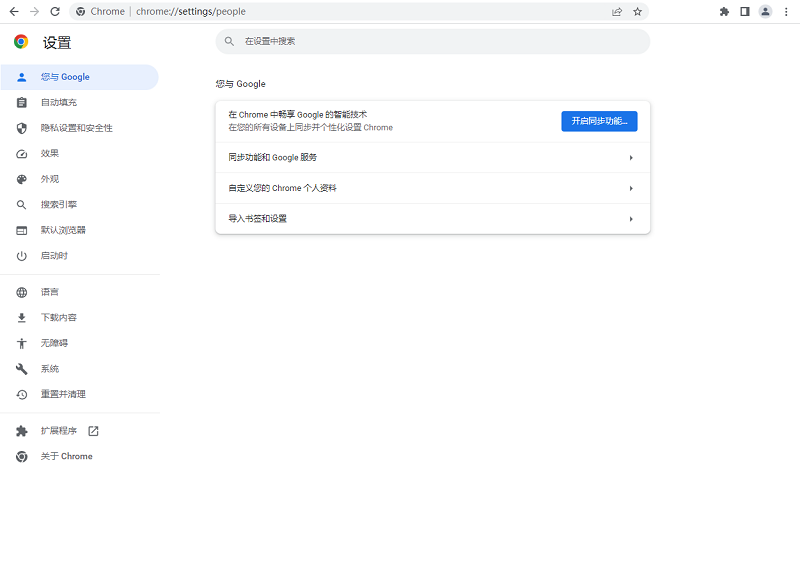Viewport: 800px width, 564px height.
Task: Open 关于 Chrome page
Action: click(x=66, y=456)
